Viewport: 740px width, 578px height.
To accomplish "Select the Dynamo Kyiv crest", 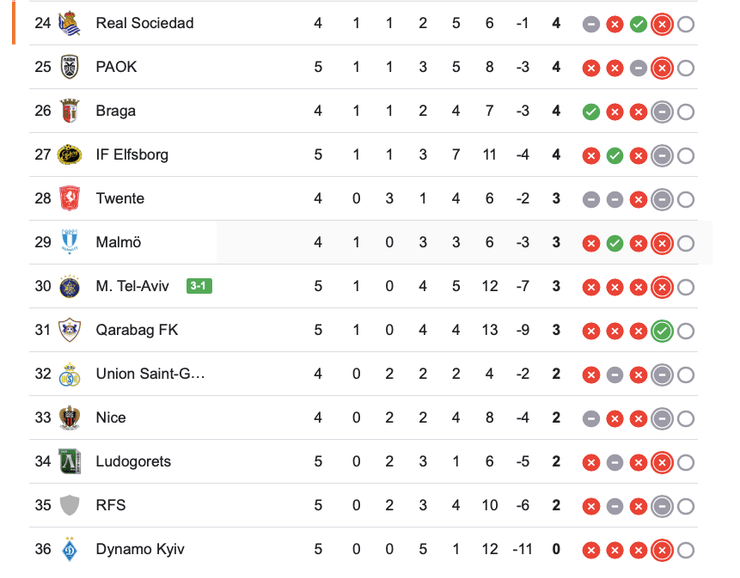I will pyautogui.click(x=69, y=549).
